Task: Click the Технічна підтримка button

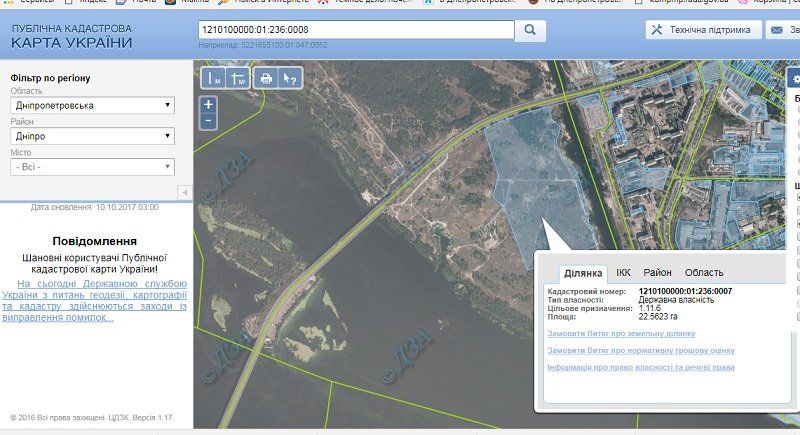Action: click(700, 30)
